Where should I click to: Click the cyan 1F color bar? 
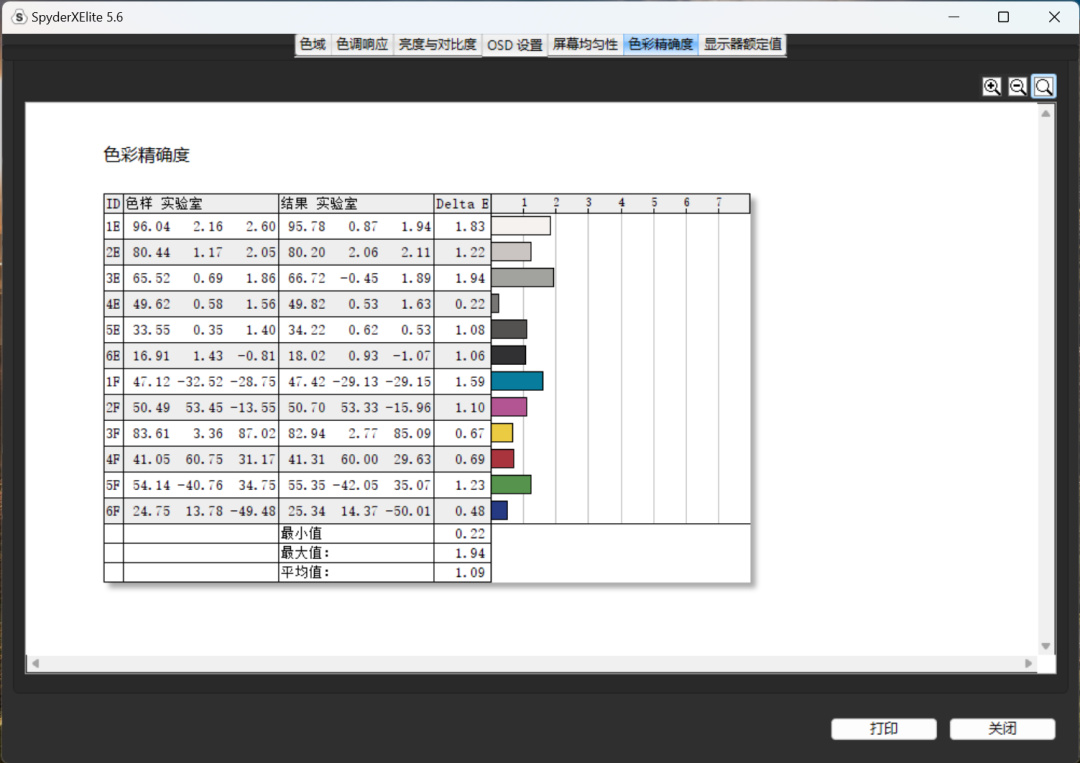tap(517, 381)
